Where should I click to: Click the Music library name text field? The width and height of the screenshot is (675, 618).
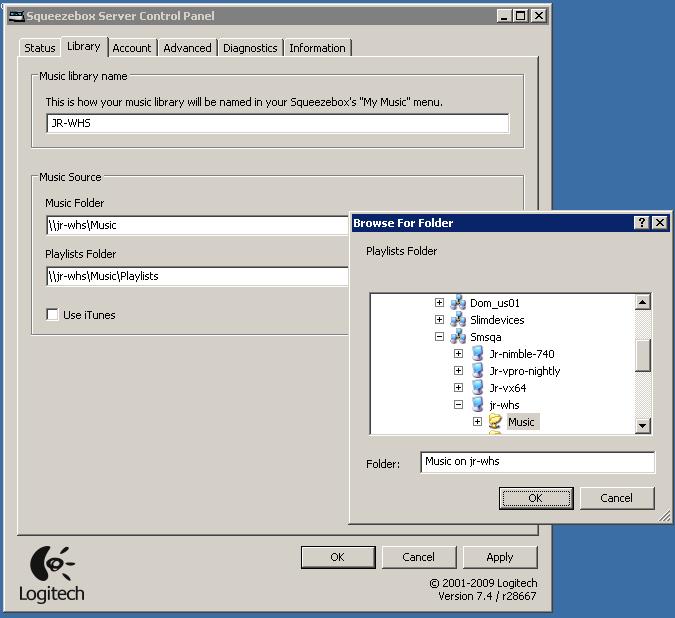277,124
